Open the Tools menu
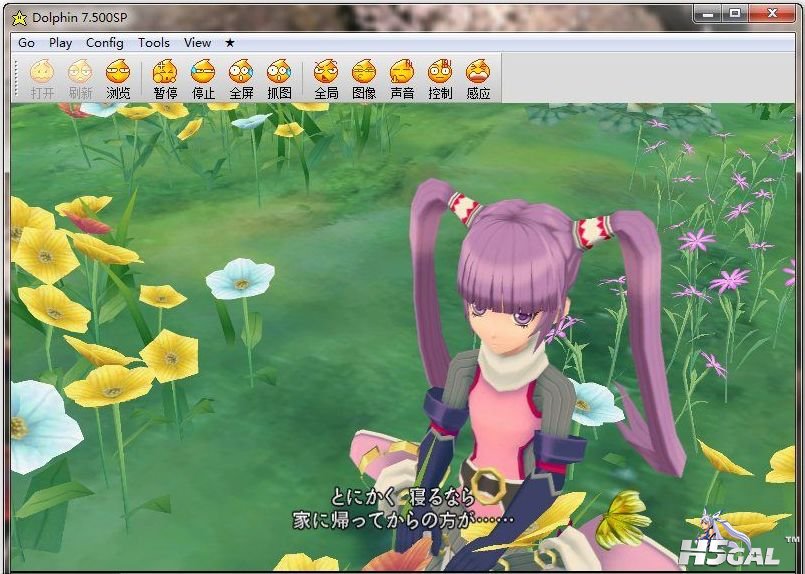Screen dimensions: 805x574 [x=154, y=43]
